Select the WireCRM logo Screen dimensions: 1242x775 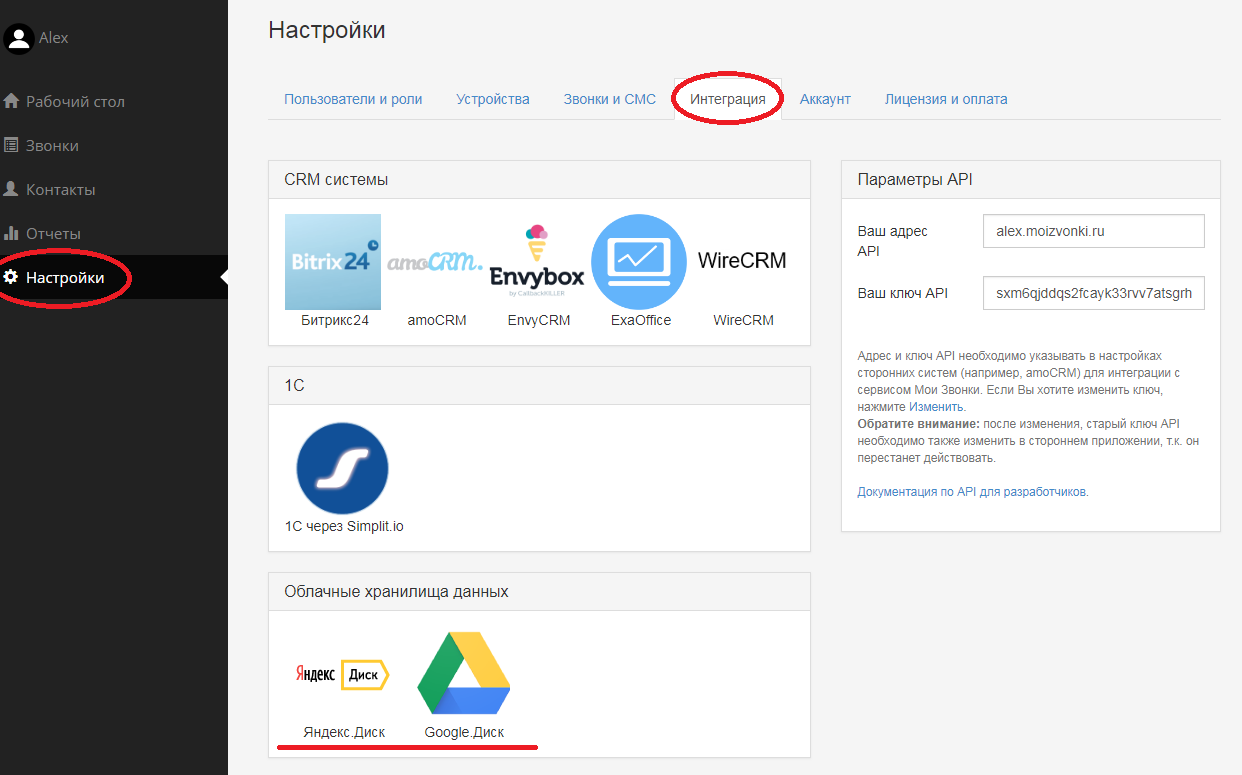tap(742, 261)
